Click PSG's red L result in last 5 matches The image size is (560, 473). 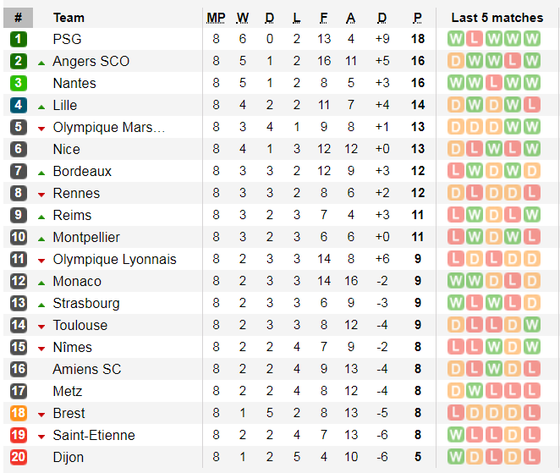tap(474, 39)
